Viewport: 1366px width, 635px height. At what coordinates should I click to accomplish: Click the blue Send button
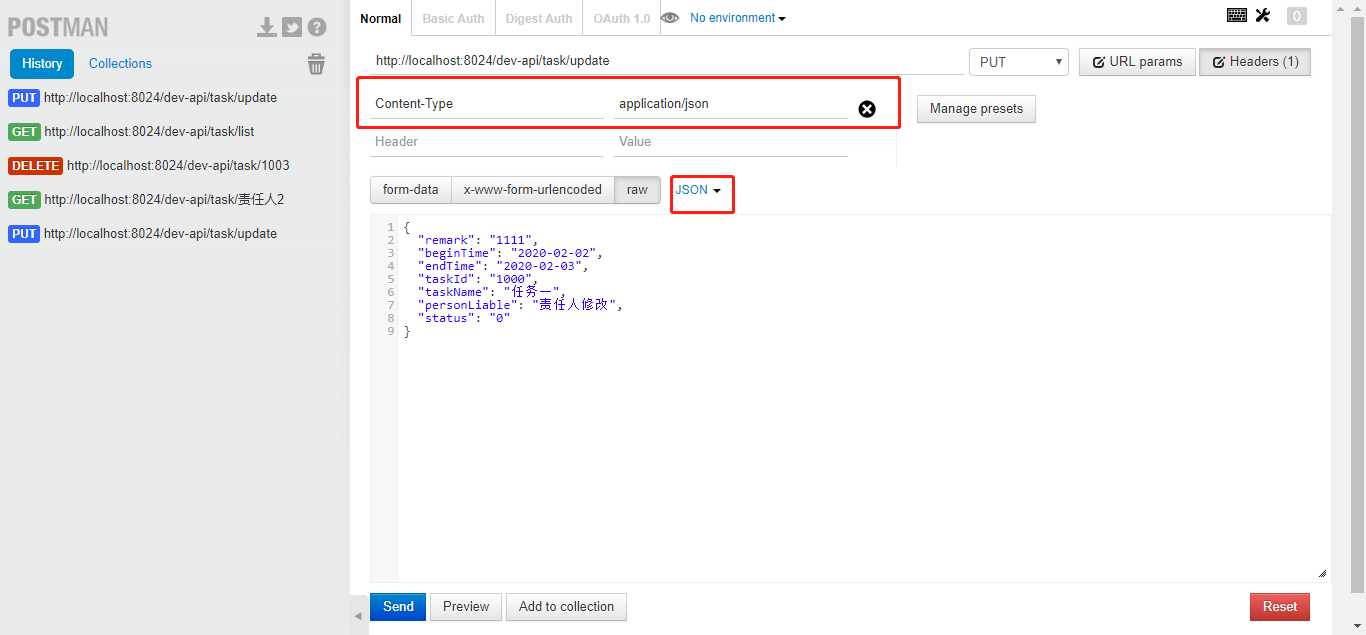coord(398,607)
